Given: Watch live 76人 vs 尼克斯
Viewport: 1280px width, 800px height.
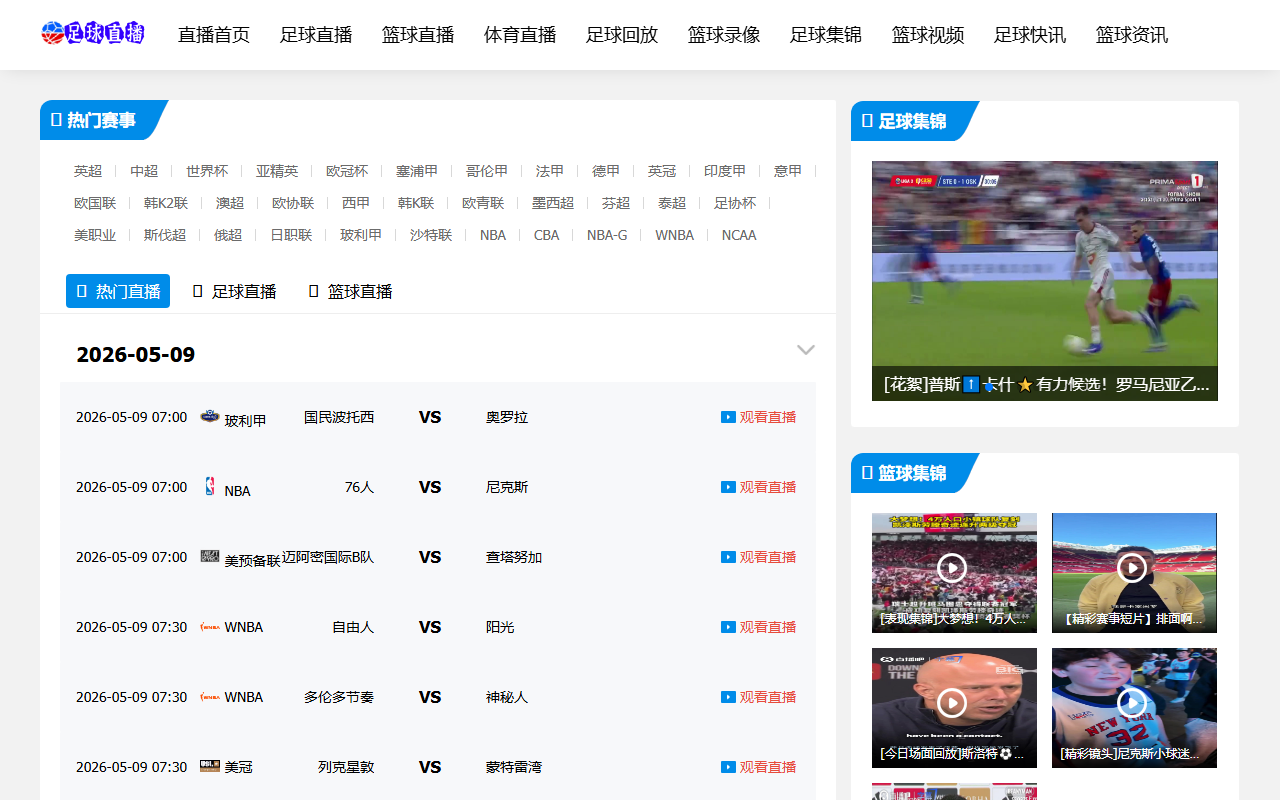Looking at the screenshot, I should click(768, 487).
